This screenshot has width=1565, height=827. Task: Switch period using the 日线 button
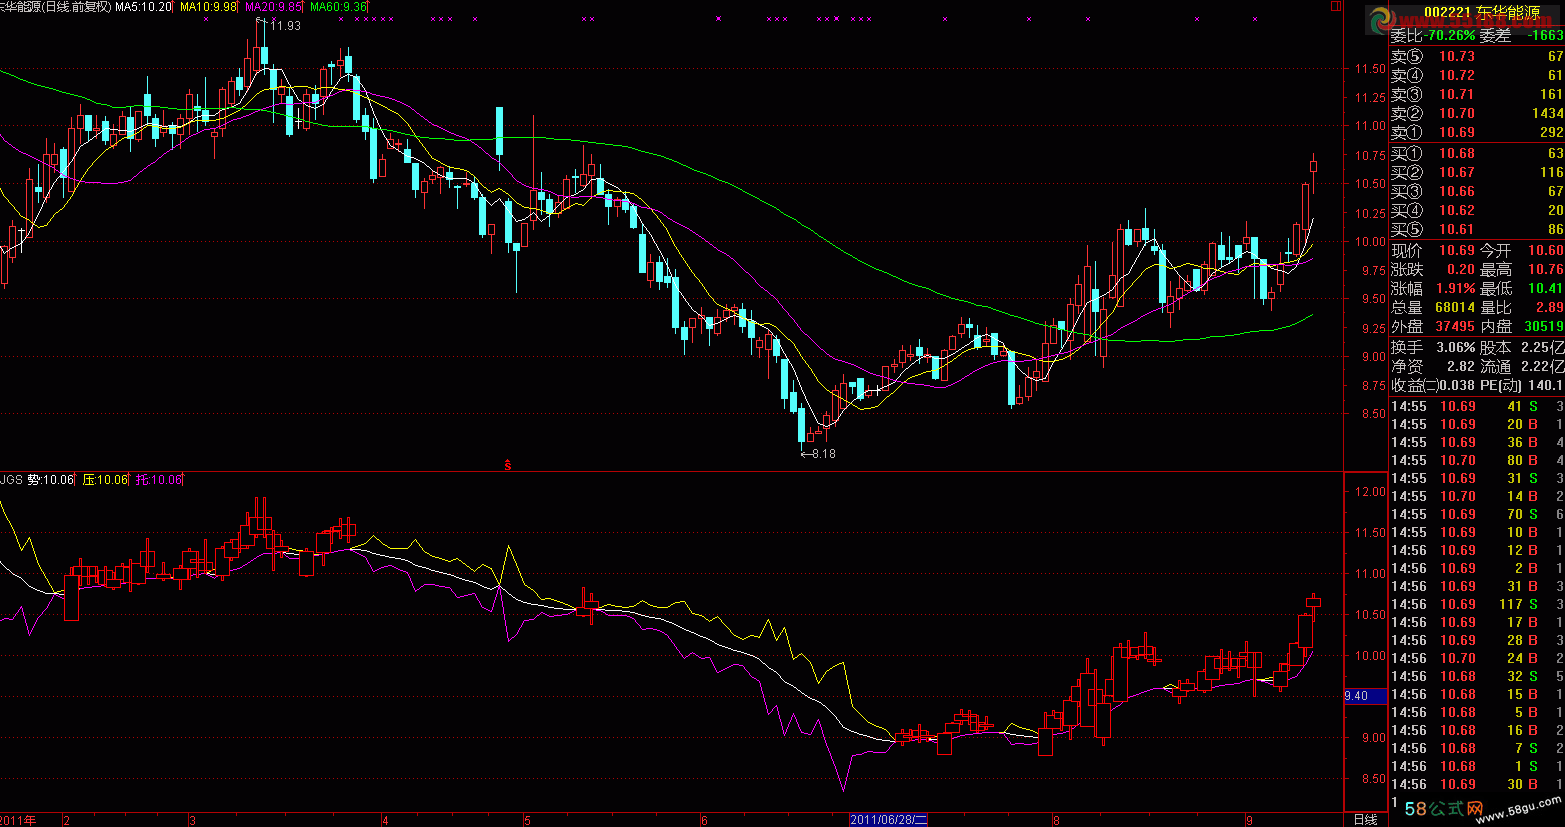[x=1365, y=819]
